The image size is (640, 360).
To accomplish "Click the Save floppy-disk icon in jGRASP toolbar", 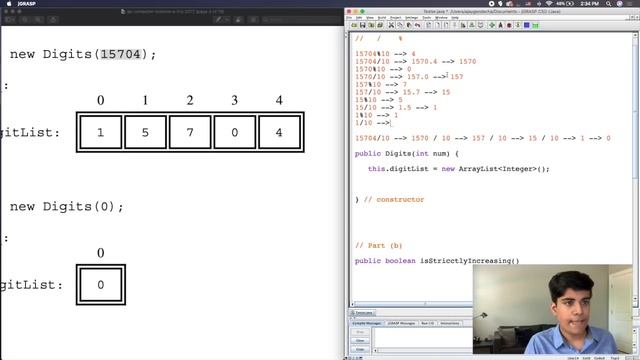I will [x=362, y=25].
